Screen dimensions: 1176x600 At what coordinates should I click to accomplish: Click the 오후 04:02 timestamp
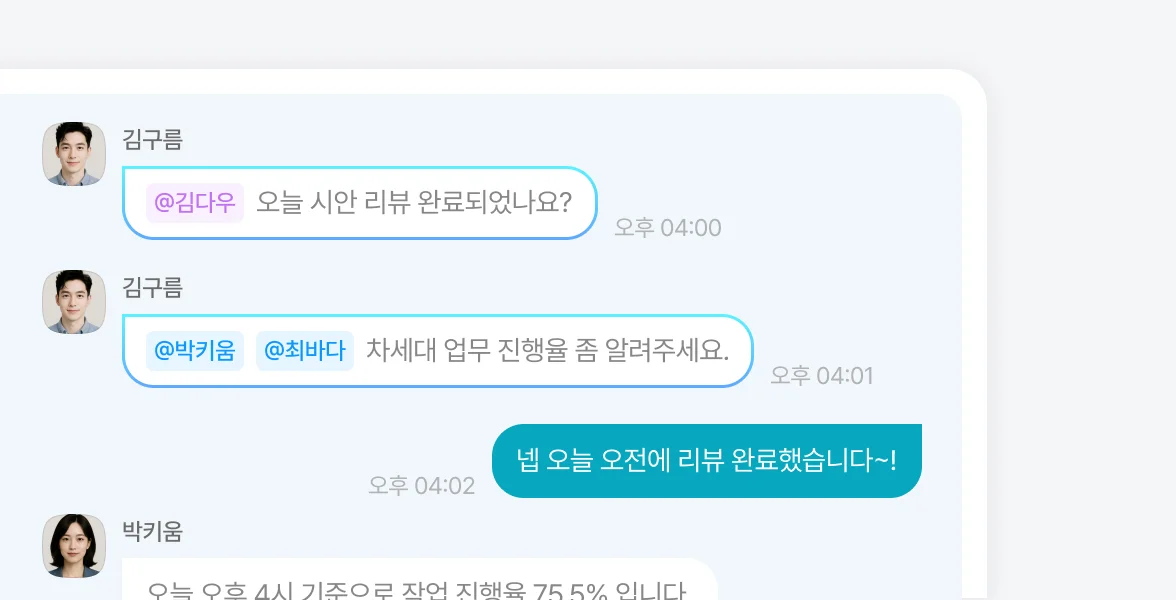(421, 486)
